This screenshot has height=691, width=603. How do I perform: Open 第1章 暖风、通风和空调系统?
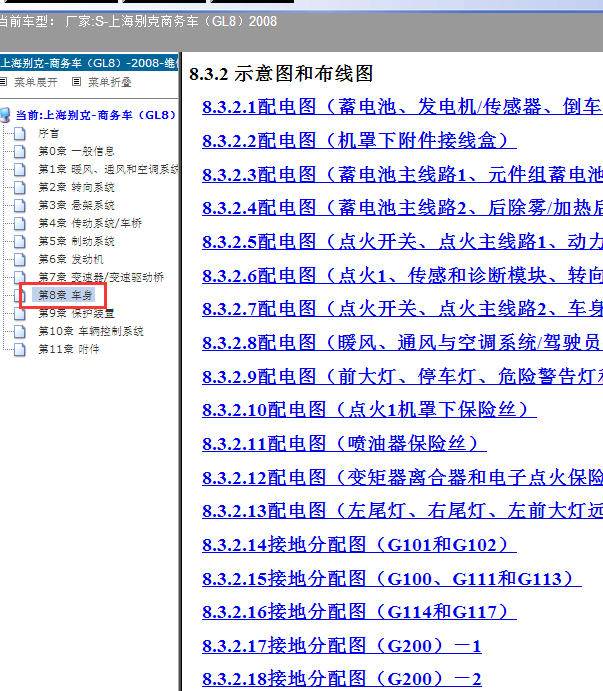tap(108, 169)
